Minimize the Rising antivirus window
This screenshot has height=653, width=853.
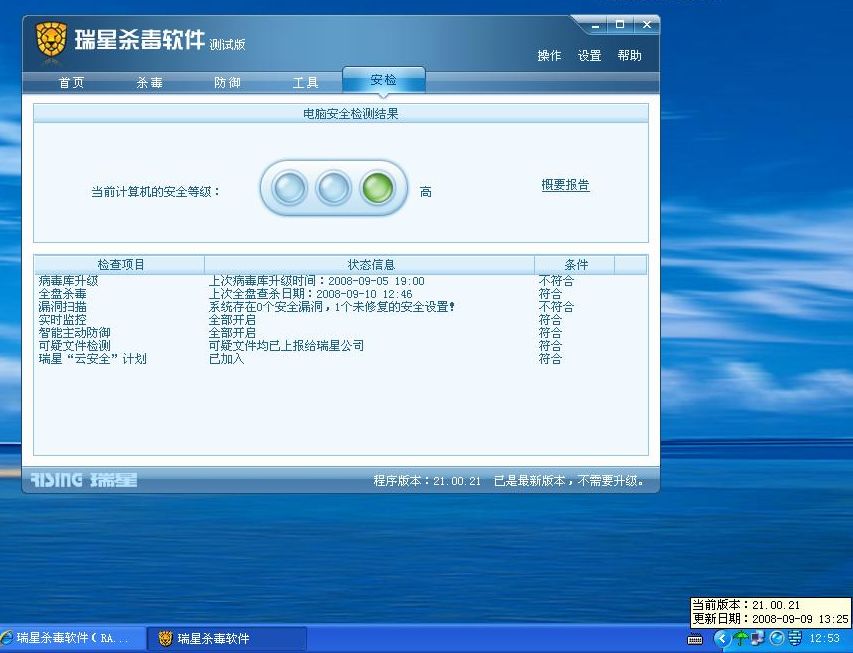[x=596, y=25]
